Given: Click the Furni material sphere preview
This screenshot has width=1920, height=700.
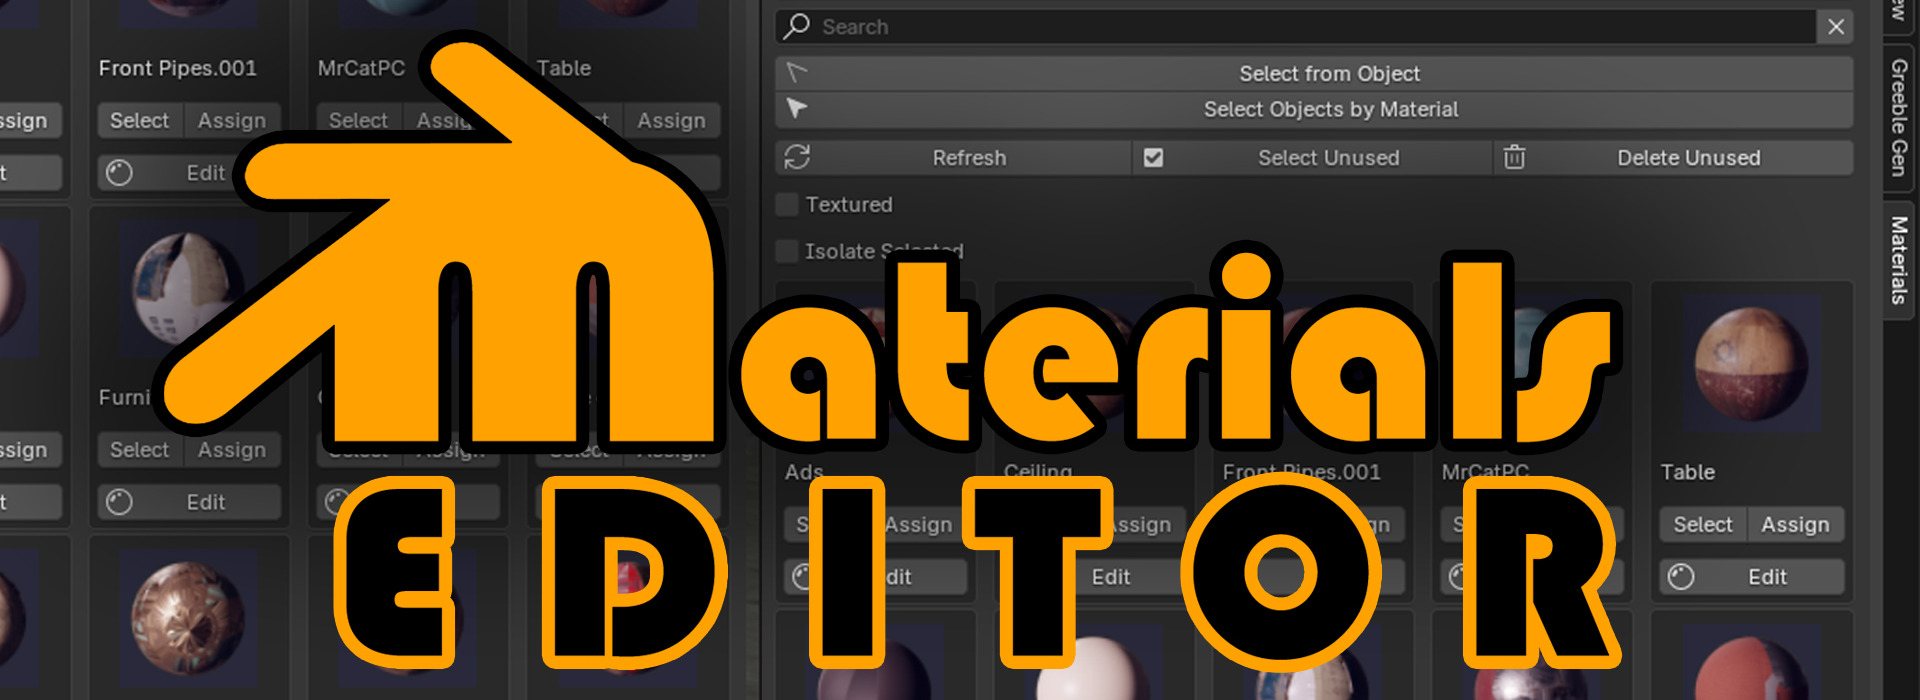Looking at the screenshot, I should tap(189, 290).
